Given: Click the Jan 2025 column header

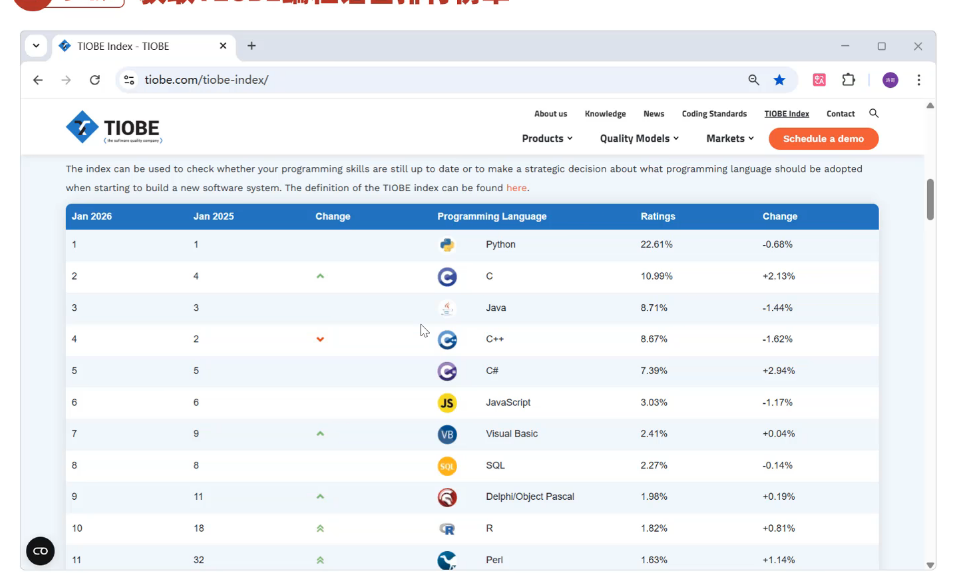Looking at the screenshot, I should tap(214, 217).
